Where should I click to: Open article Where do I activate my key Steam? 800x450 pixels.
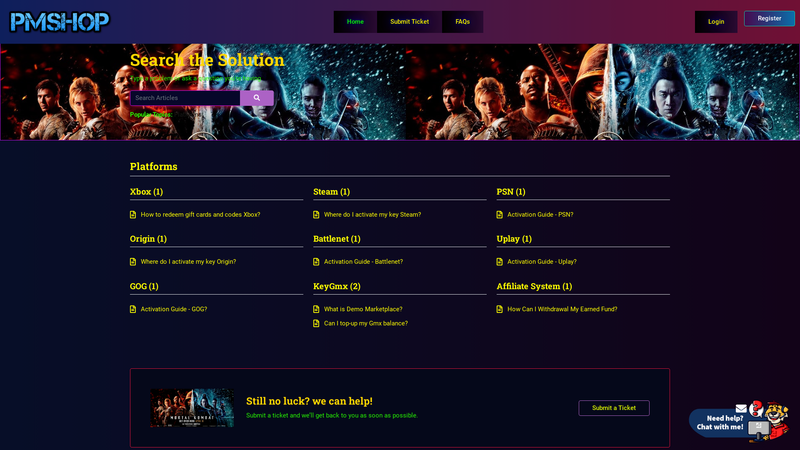pyautogui.click(x=372, y=215)
